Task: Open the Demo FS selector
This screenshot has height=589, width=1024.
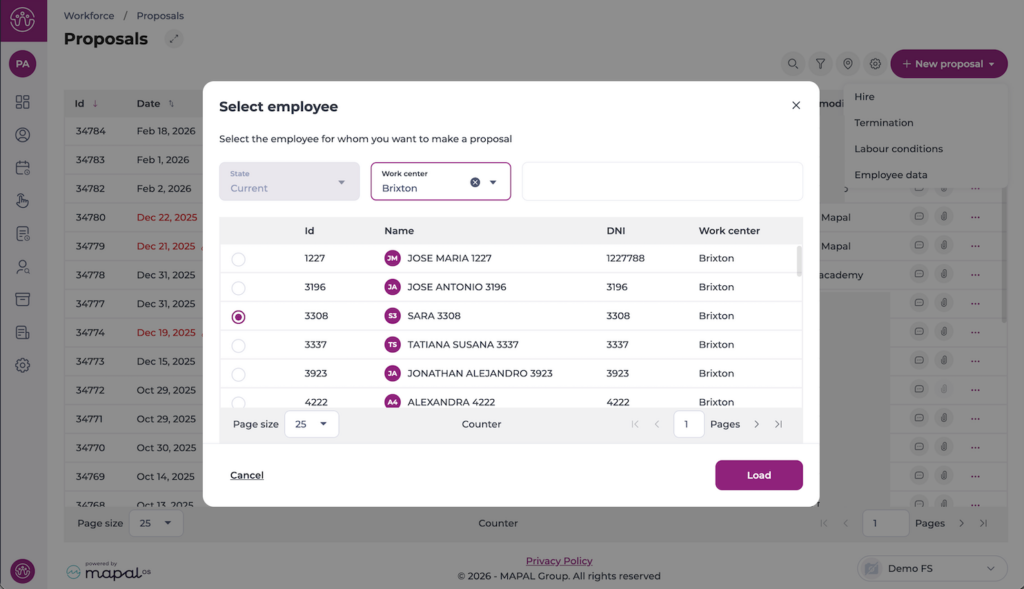Action: coord(931,568)
